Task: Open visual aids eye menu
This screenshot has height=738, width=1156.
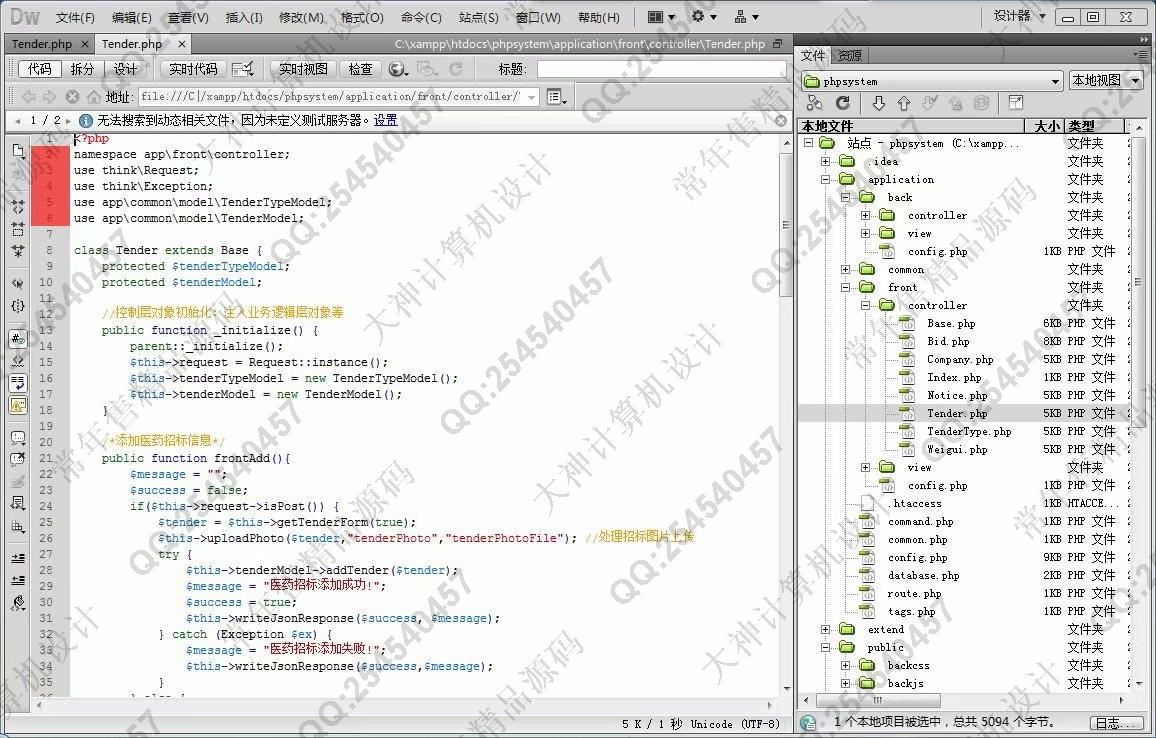Action: click(x=428, y=69)
